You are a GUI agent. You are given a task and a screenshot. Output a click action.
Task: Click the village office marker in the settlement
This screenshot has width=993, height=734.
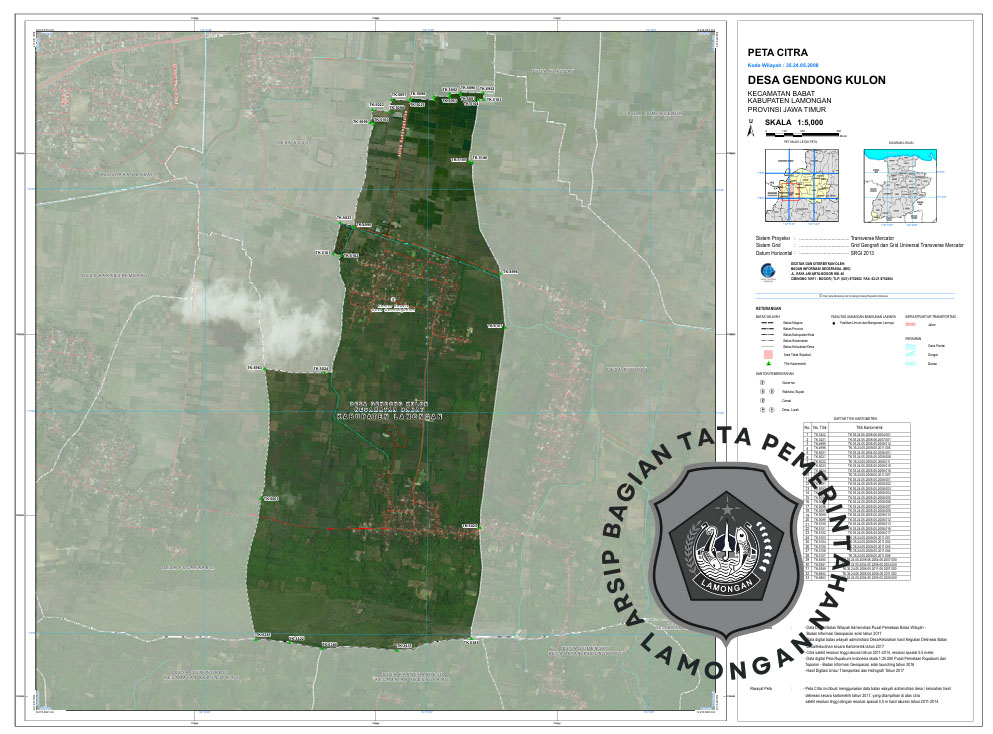tap(396, 298)
